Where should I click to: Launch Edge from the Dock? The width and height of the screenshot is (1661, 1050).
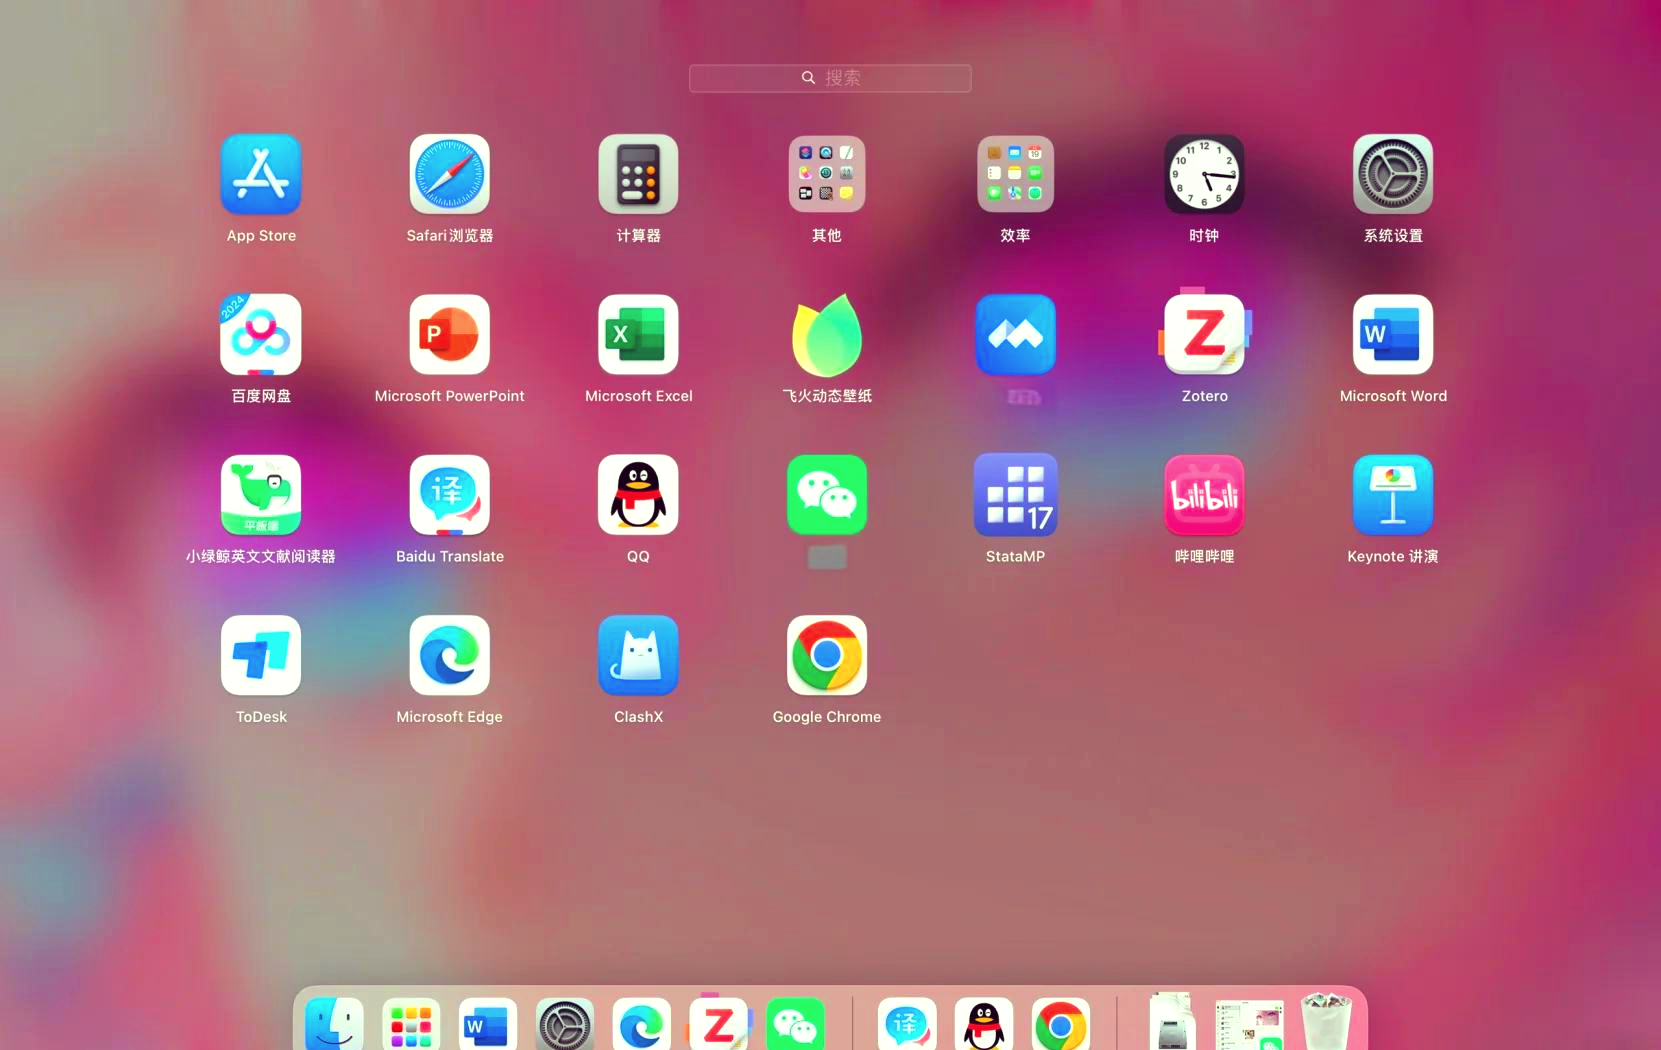click(x=642, y=1024)
